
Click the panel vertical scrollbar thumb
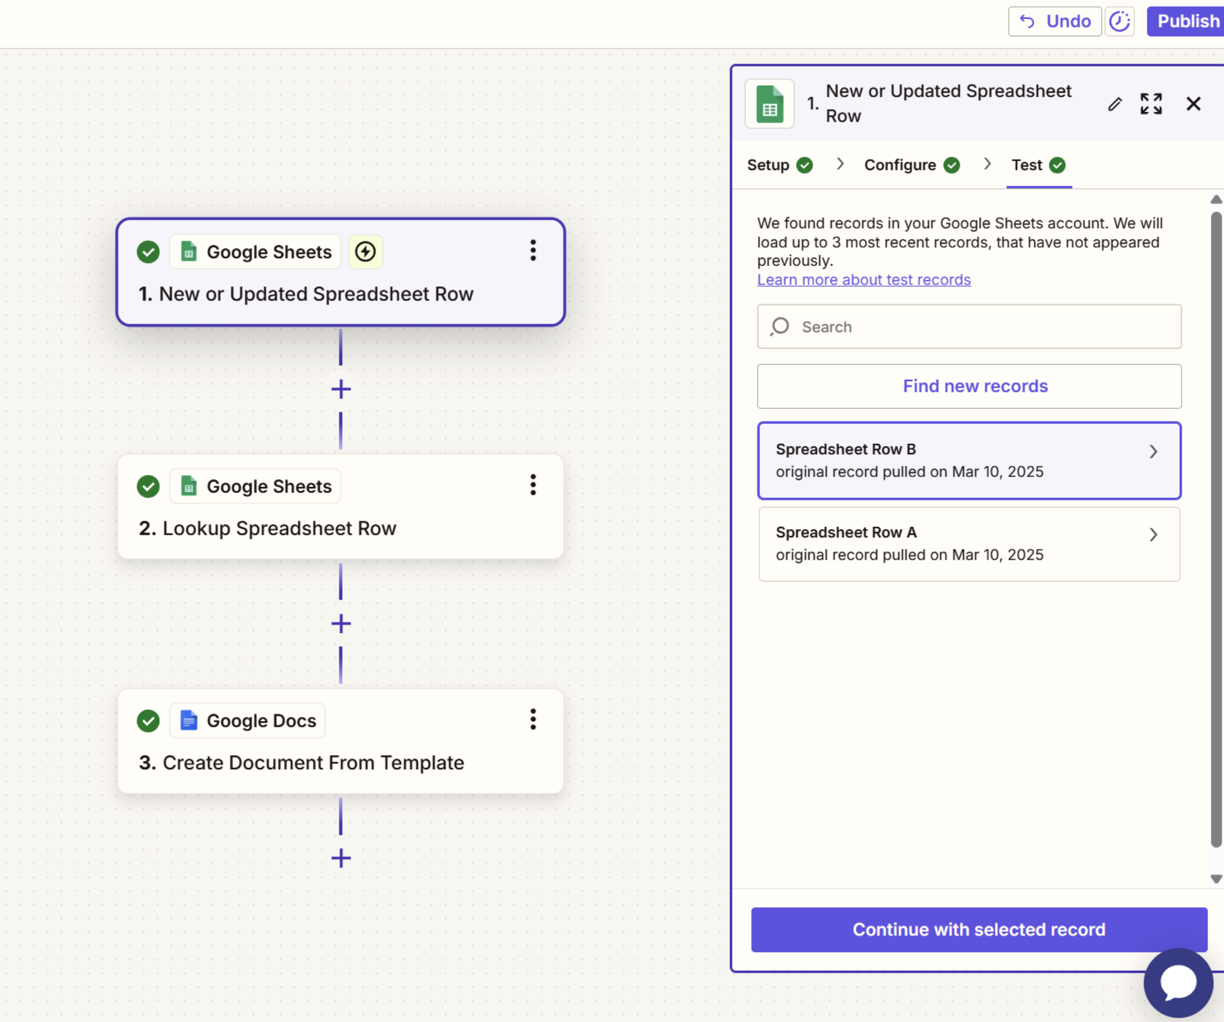click(1216, 530)
